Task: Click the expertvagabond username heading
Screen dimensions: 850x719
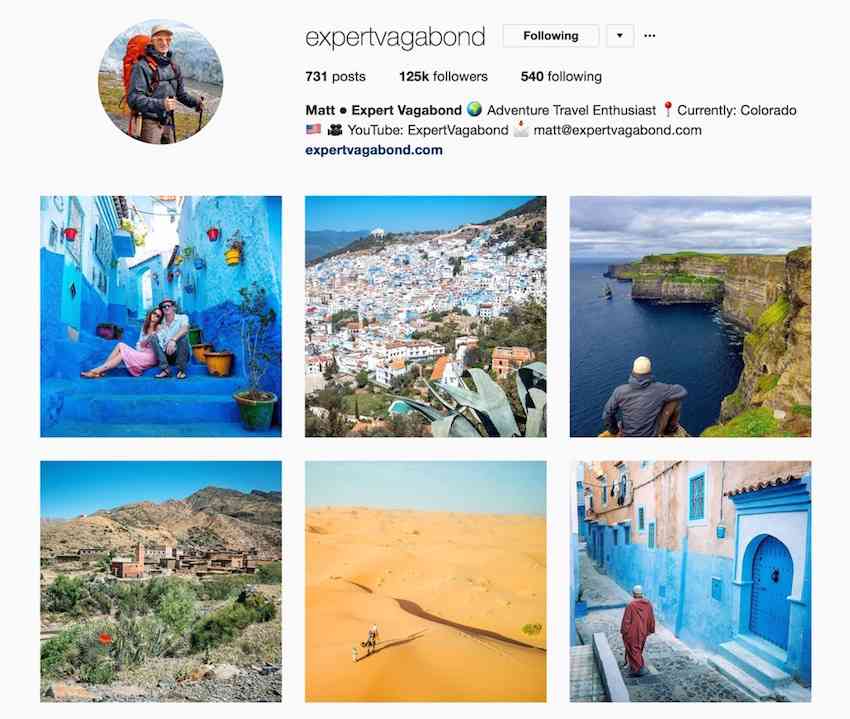Action: pos(395,37)
